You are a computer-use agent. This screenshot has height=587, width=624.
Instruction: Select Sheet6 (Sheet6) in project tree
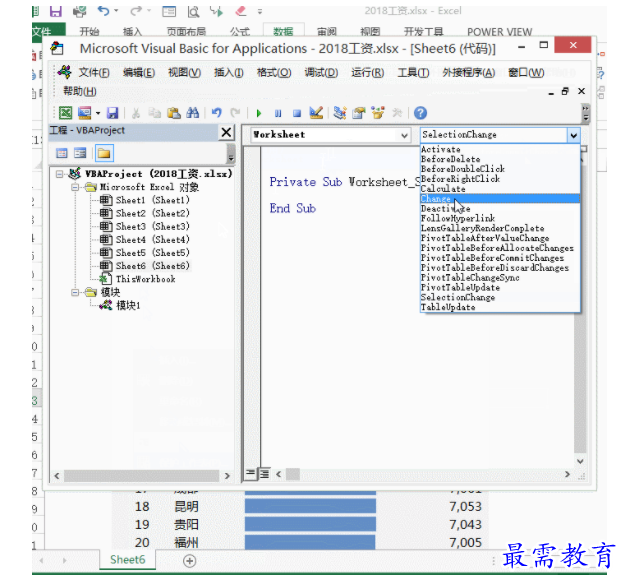(x=152, y=266)
